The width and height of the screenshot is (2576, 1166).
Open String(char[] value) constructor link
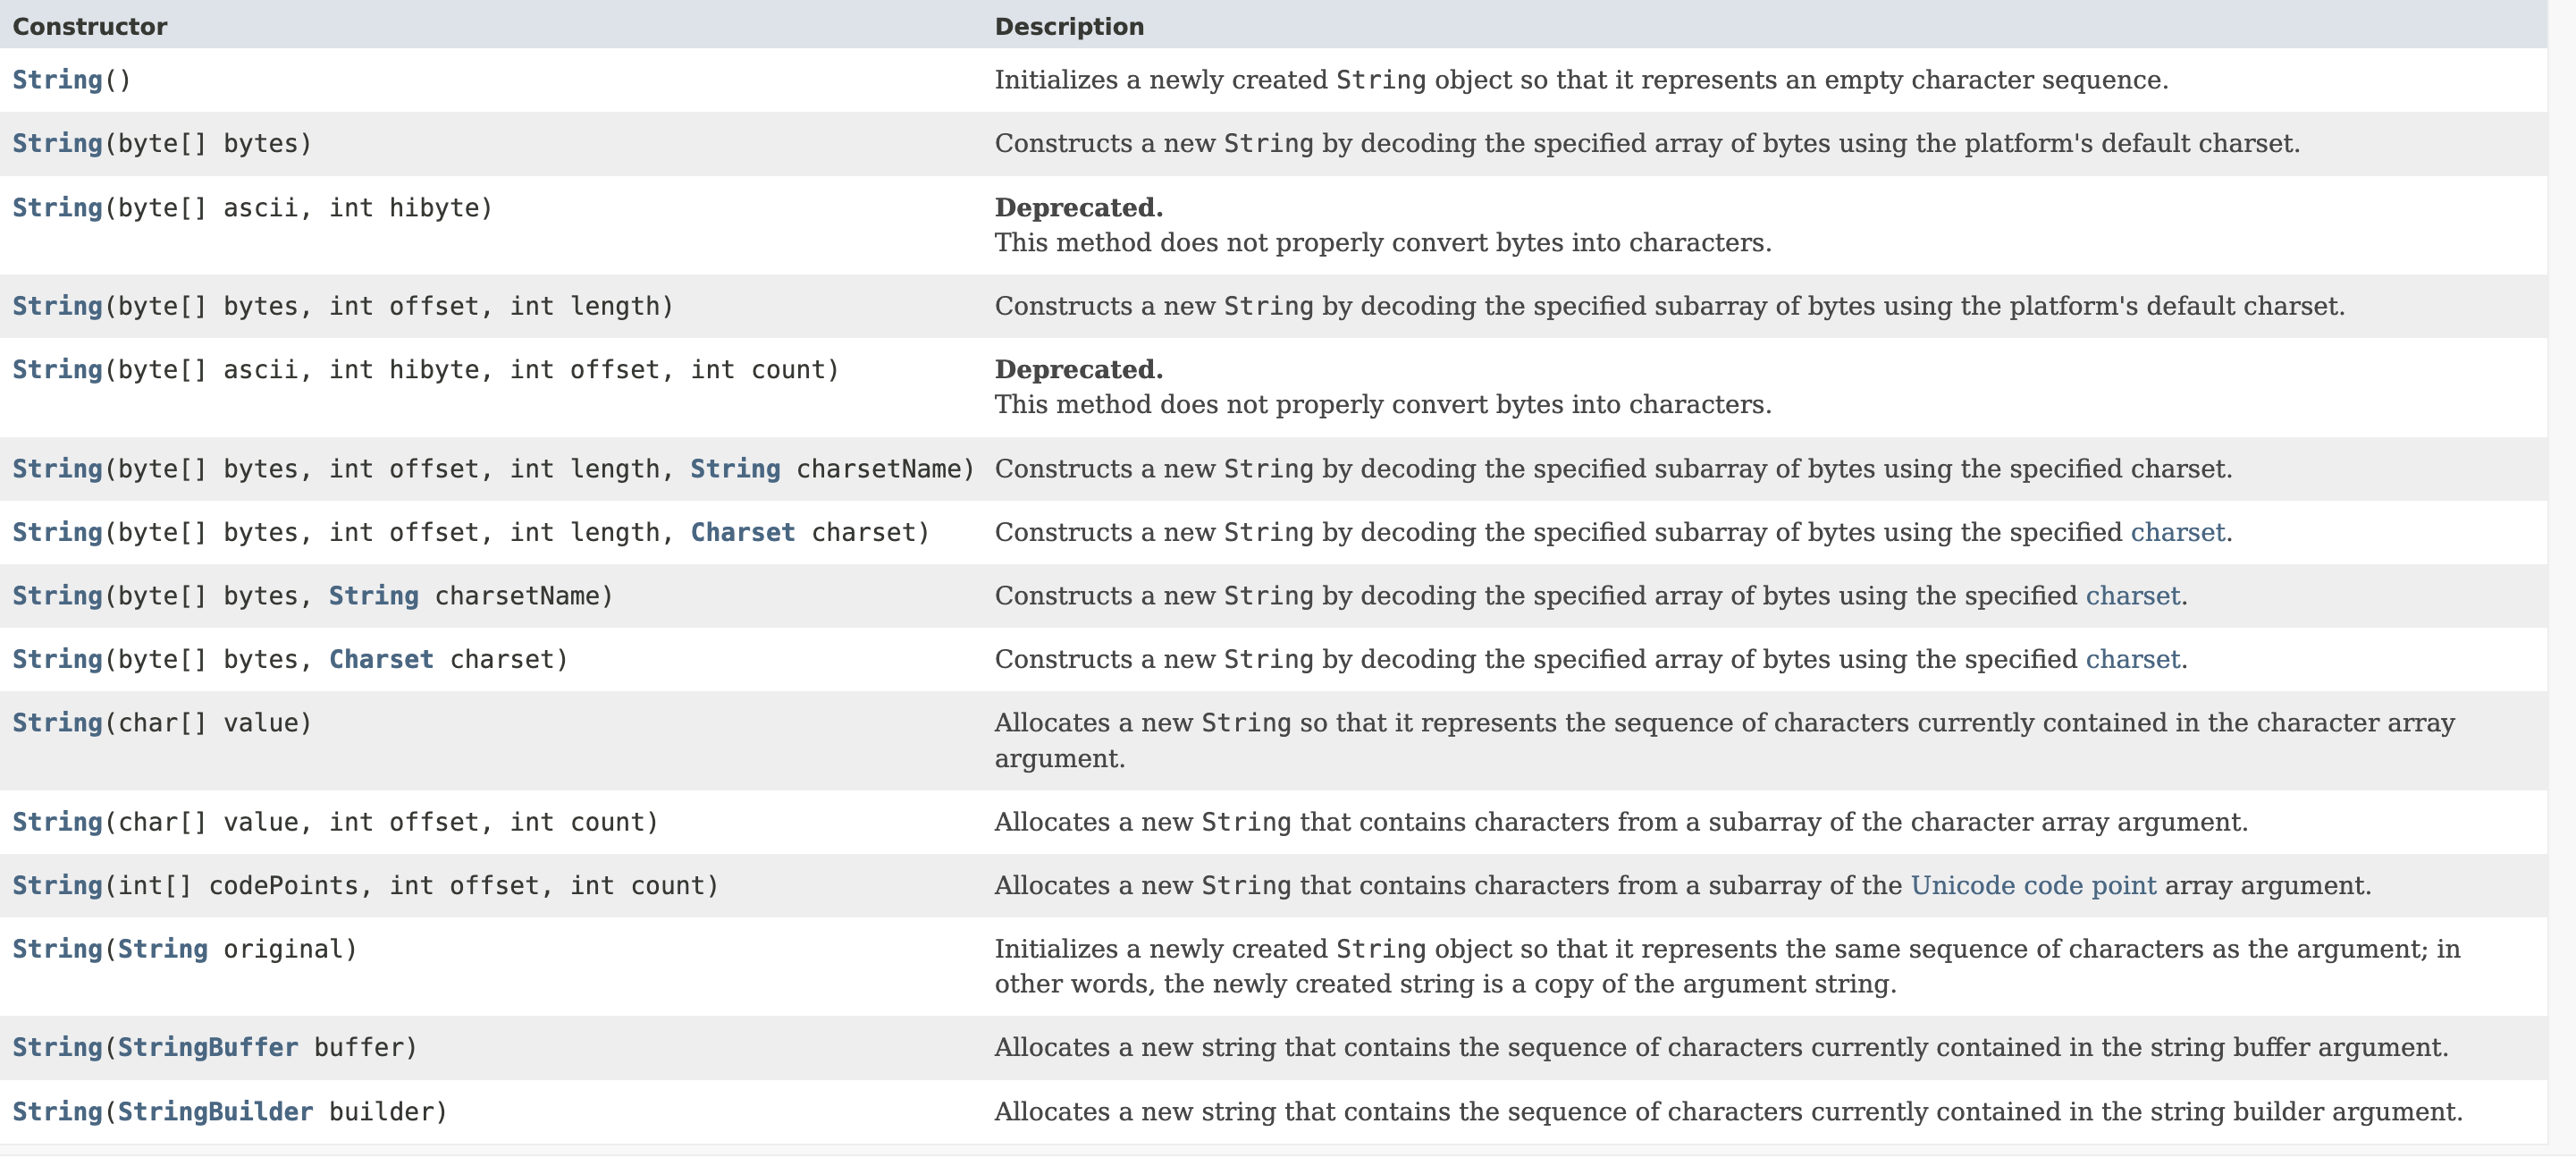tap(57, 723)
